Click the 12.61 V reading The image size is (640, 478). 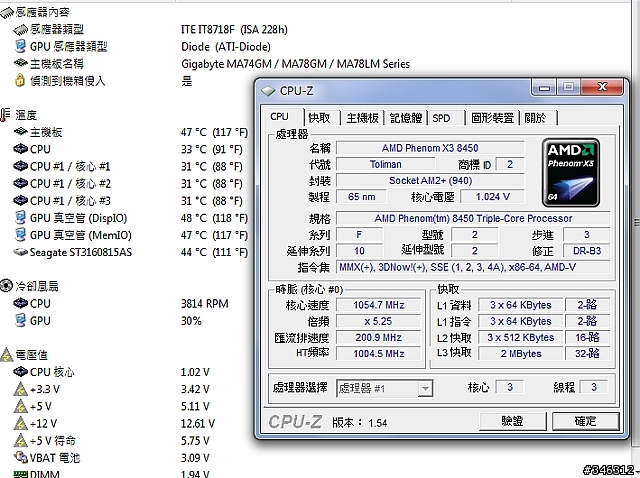pos(198,424)
